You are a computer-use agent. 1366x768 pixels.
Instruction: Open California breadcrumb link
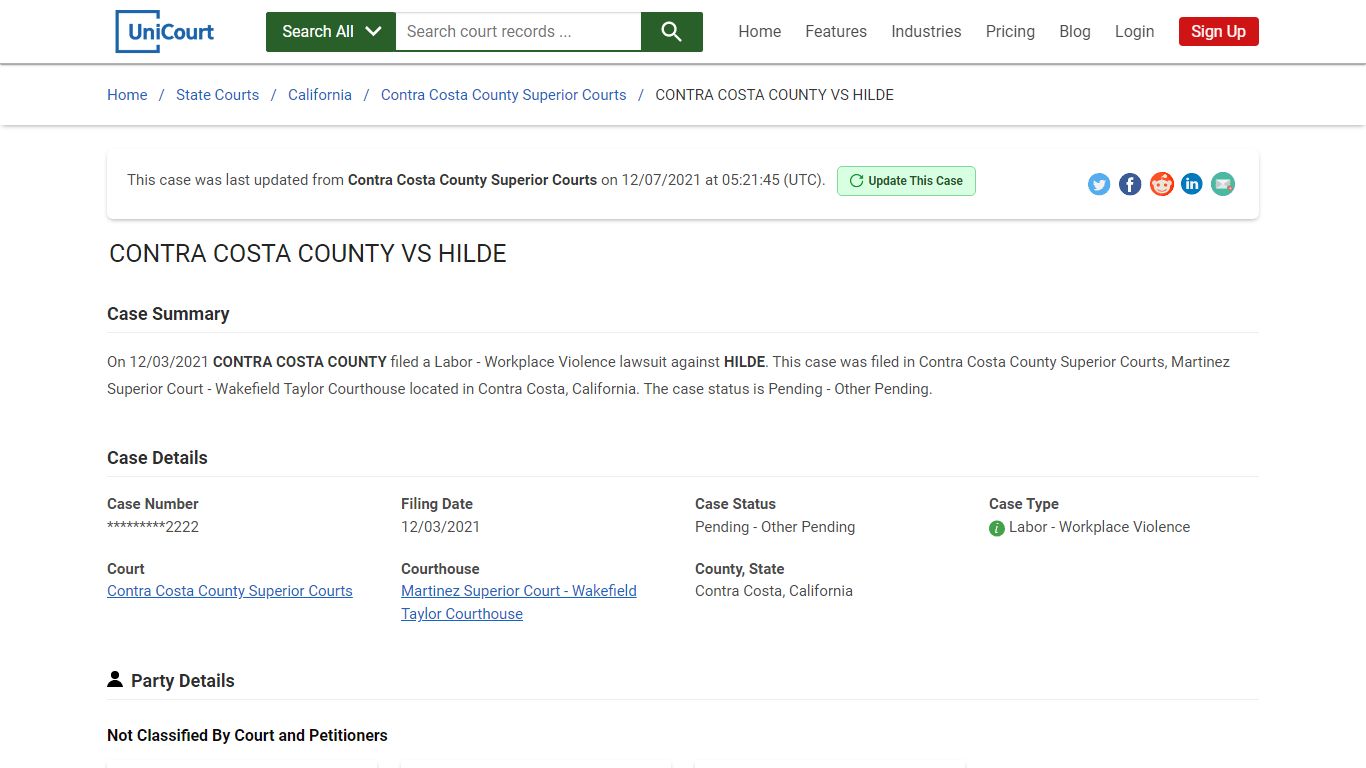(320, 95)
